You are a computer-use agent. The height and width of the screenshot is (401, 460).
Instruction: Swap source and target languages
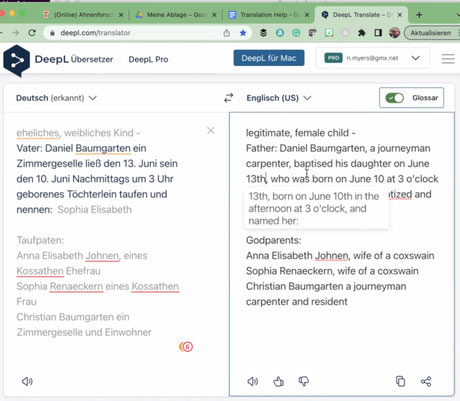[229, 98]
